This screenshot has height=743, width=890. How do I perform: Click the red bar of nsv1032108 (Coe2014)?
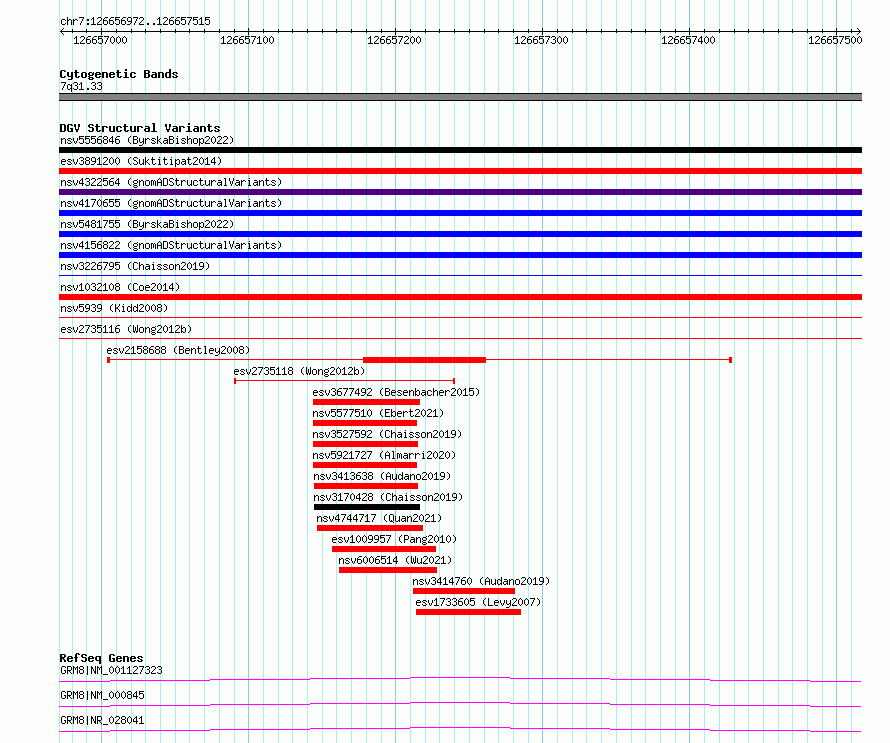coord(460,297)
